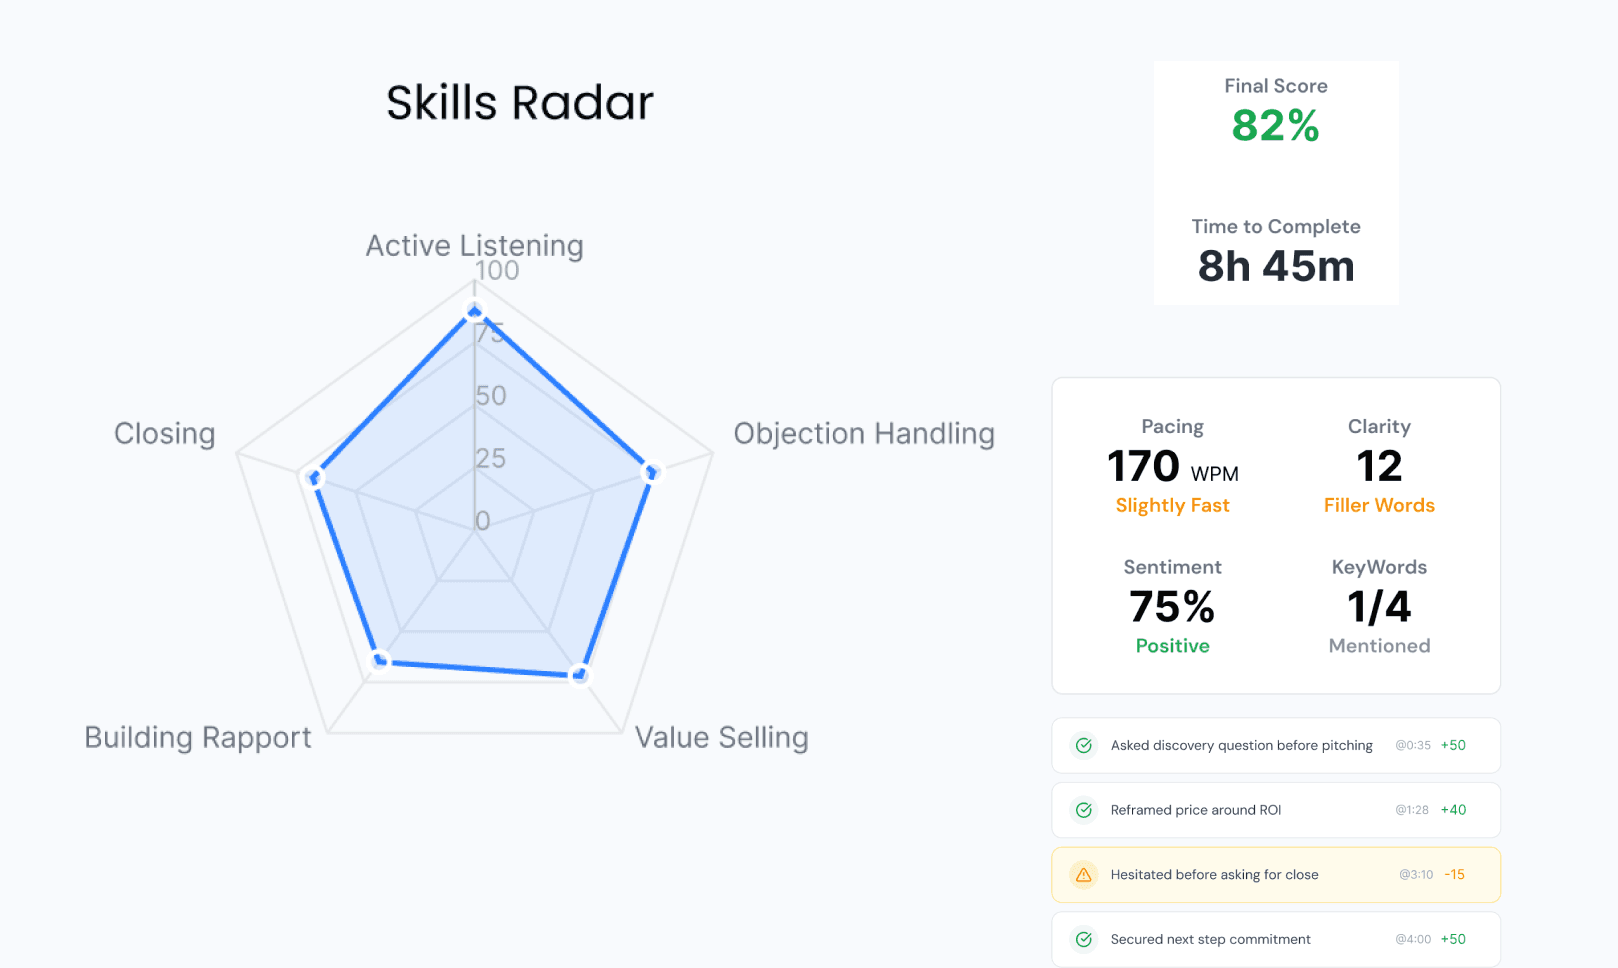The width and height of the screenshot is (1618, 968).
Task: Select the Building Rapport data point on radar
Action: tap(380, 660)
